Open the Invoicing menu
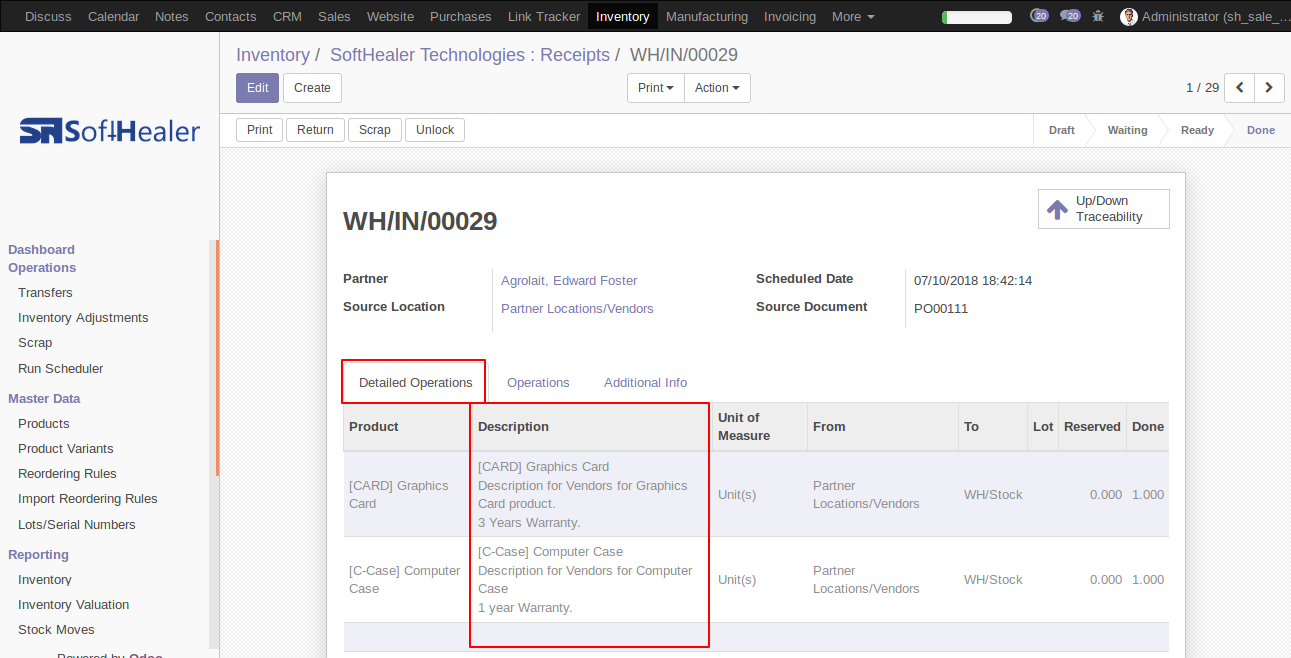The width and height of the screenshot is (1291, 658). coord(790,16)
